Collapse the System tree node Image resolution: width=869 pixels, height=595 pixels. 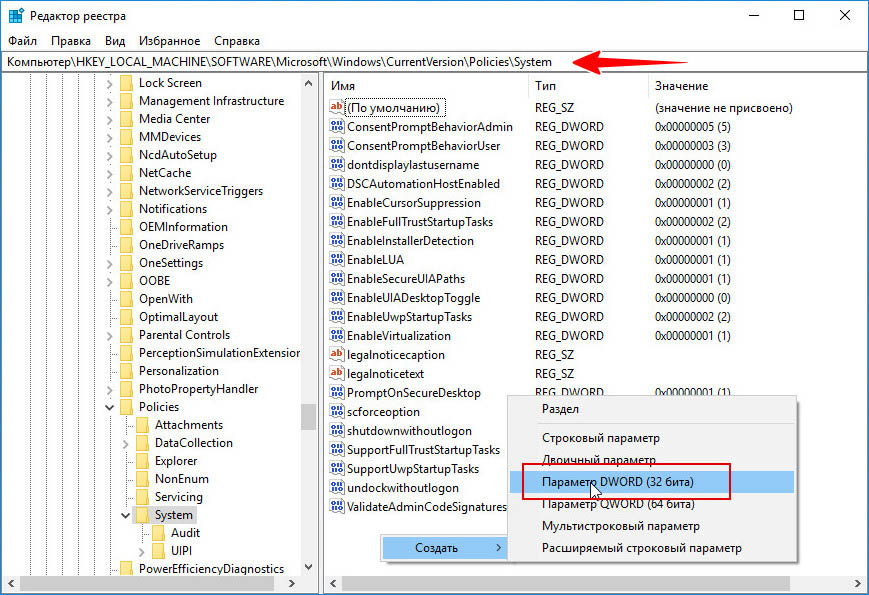126,515
